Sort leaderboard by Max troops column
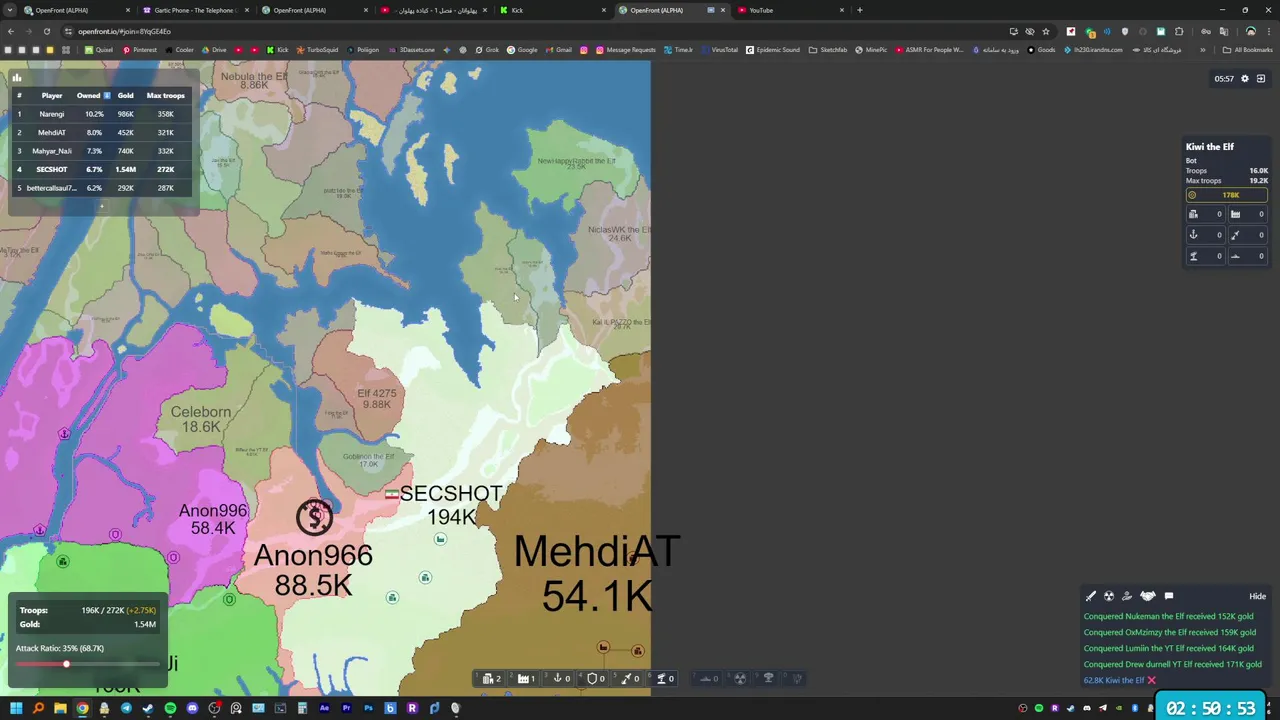1280x720 pixels. pos(166,95)
